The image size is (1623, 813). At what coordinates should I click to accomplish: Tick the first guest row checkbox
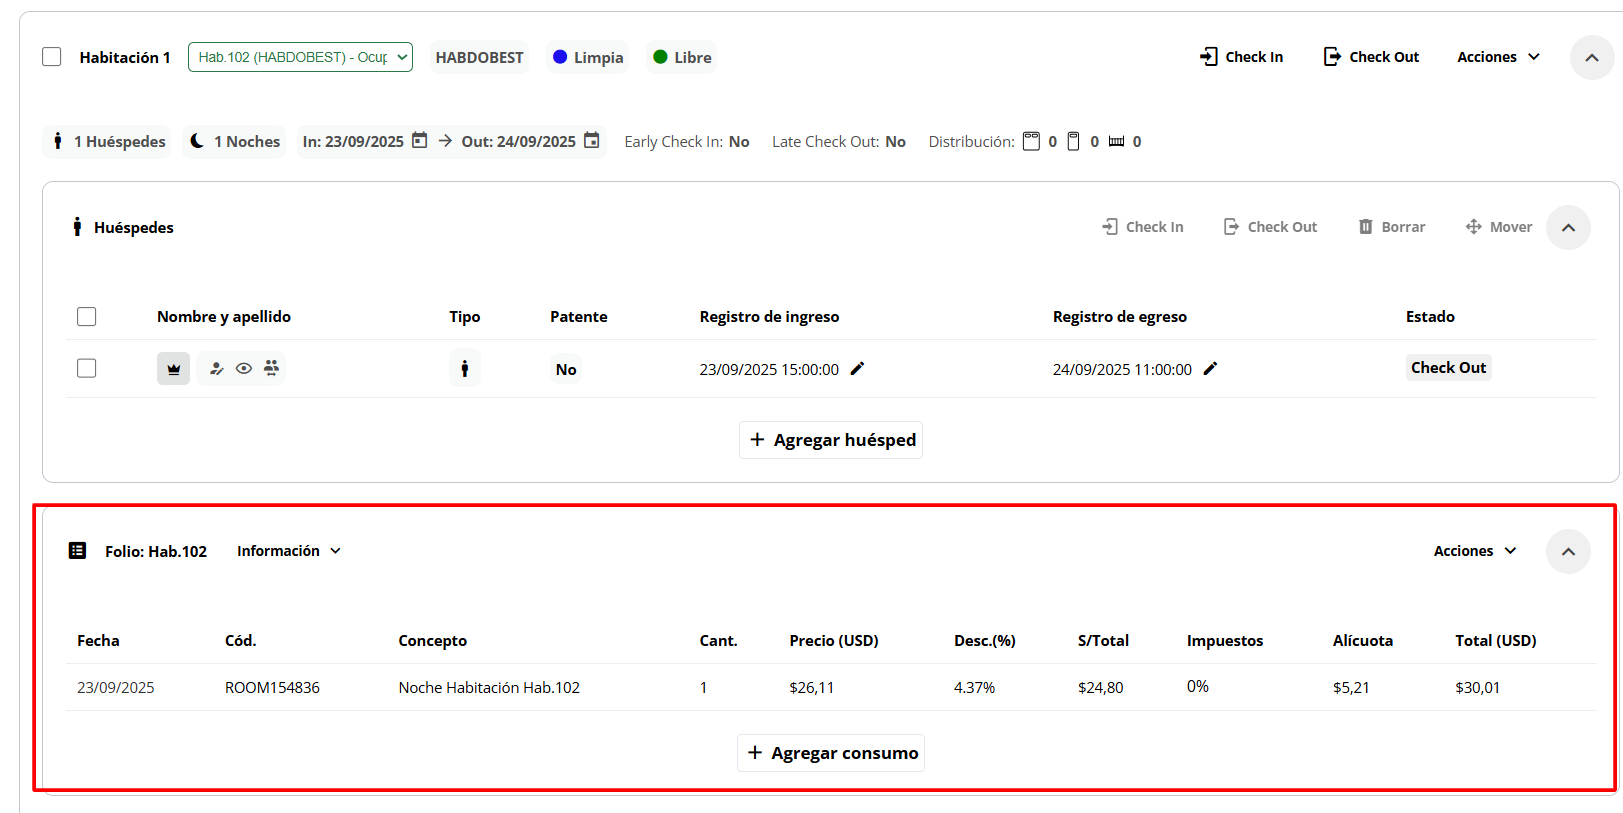coord(87,368)
